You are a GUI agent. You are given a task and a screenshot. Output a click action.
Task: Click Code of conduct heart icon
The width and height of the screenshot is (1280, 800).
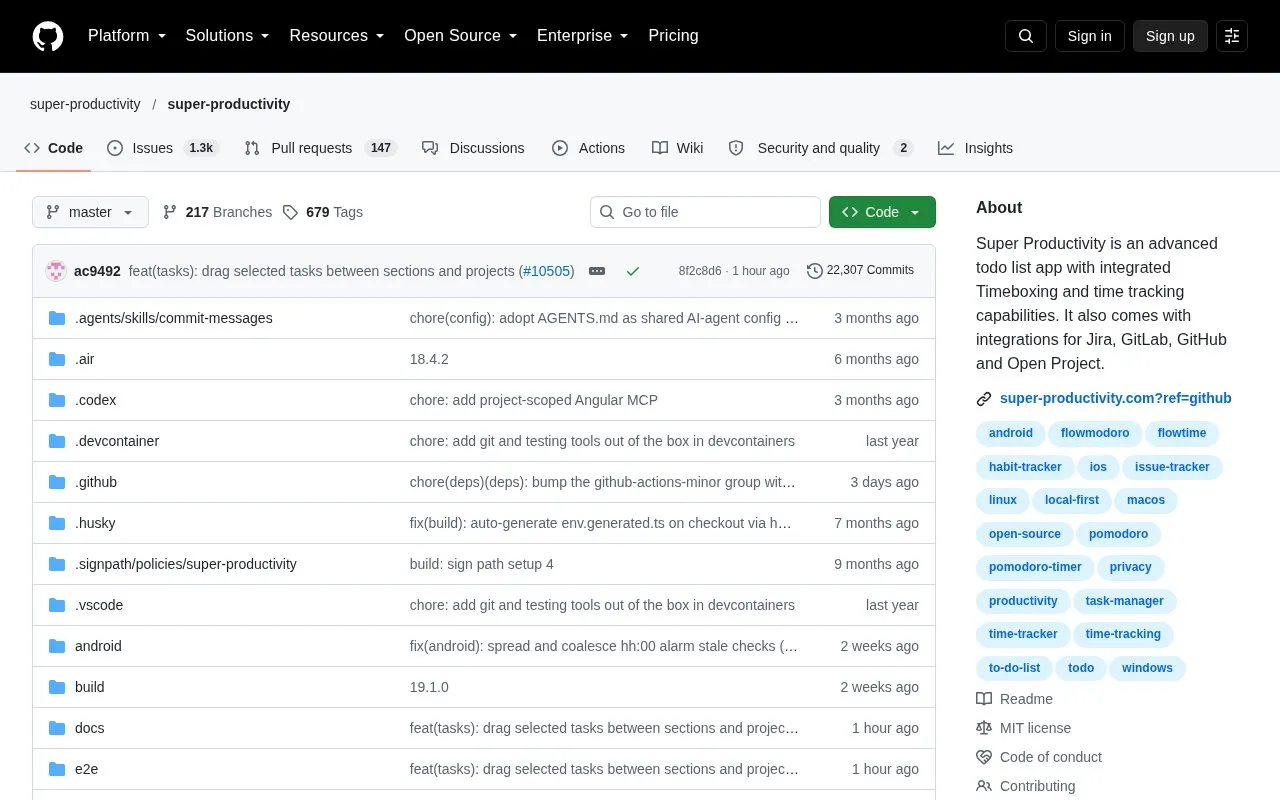984,757
